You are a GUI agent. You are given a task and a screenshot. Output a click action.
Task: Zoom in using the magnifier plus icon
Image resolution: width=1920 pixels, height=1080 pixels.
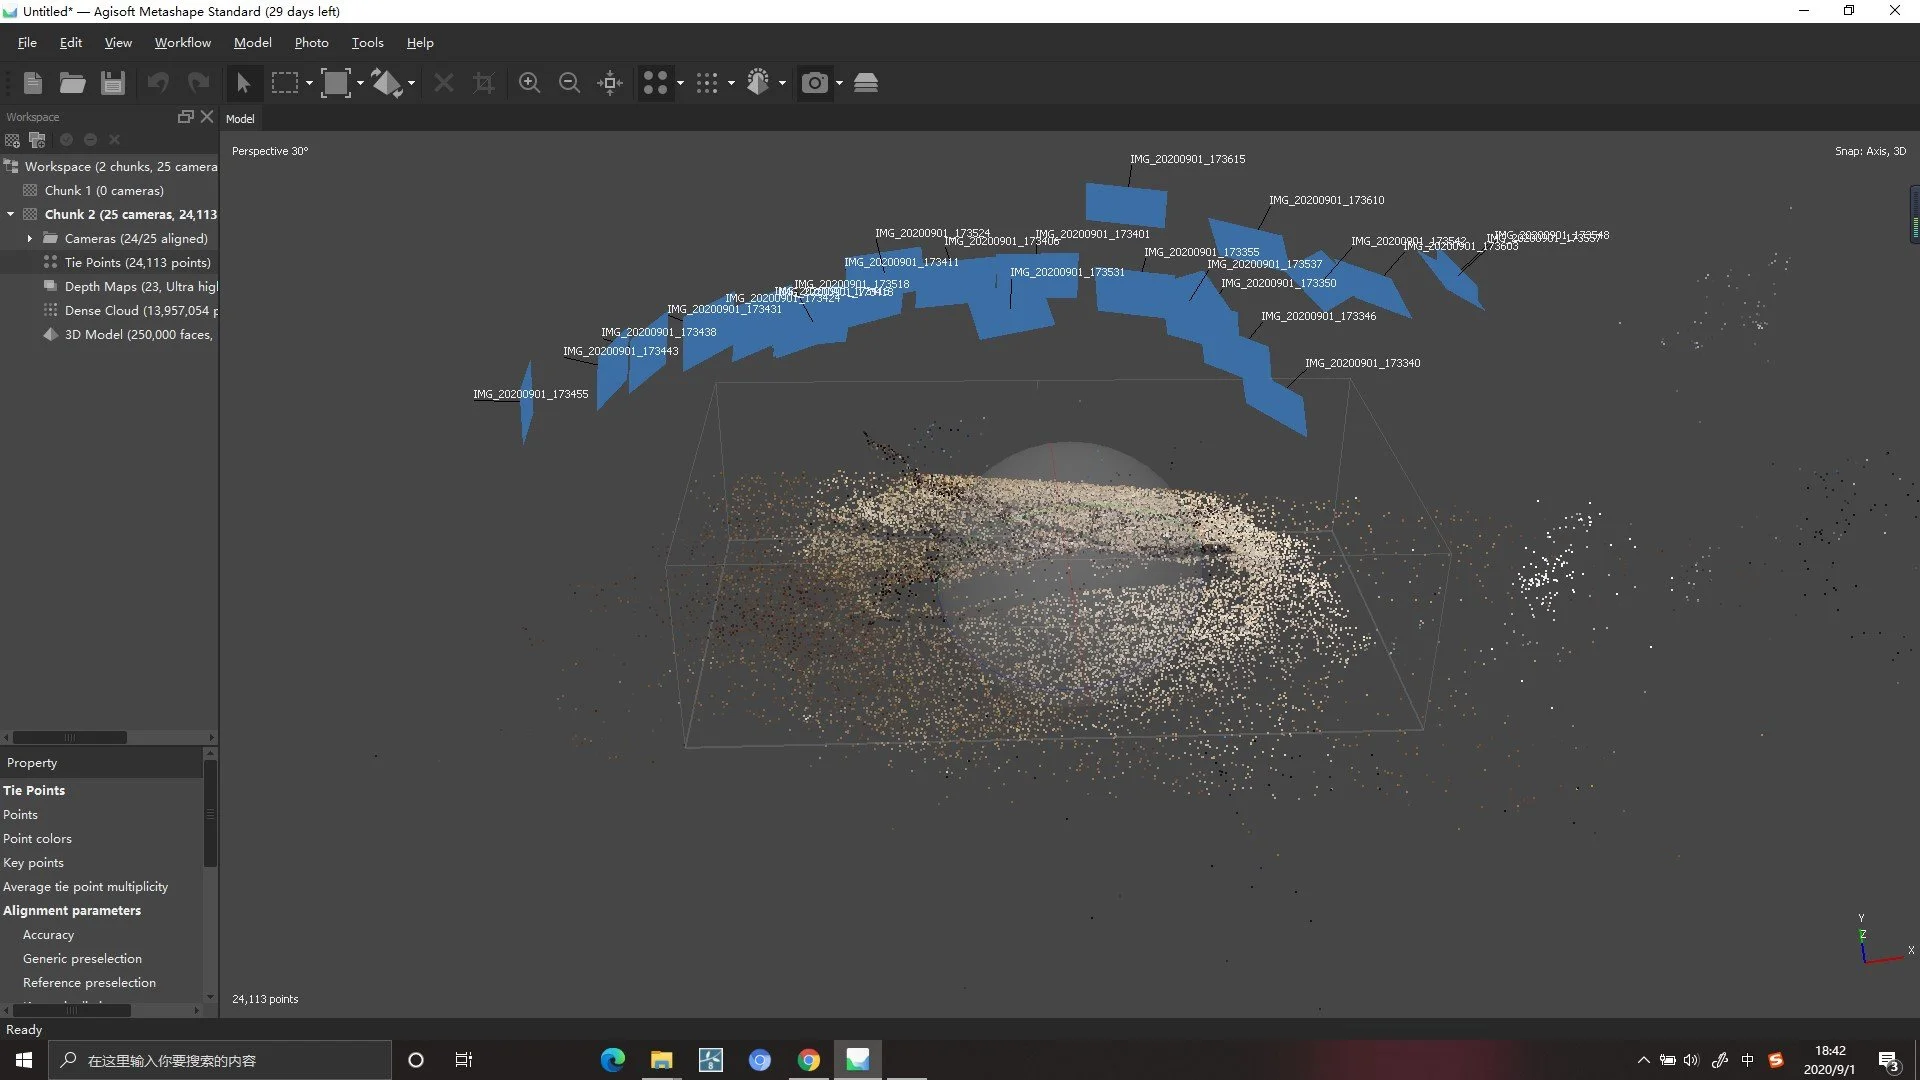pos(529,83)
